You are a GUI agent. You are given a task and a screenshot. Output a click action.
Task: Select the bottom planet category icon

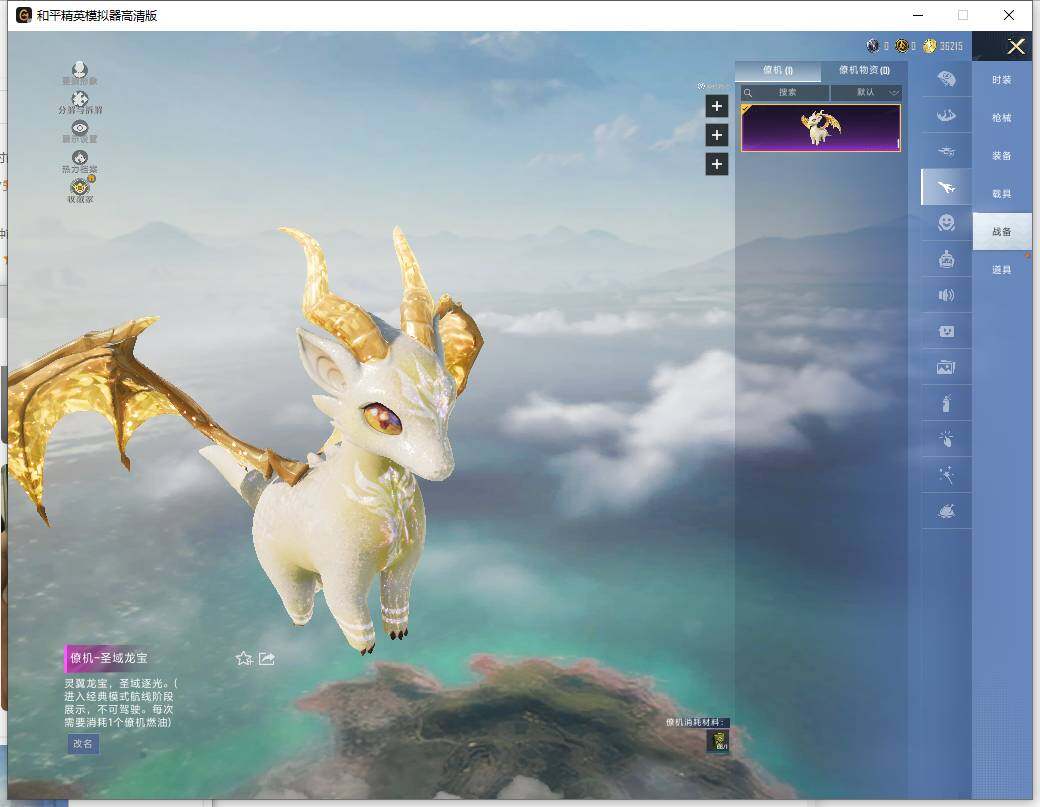946,511
